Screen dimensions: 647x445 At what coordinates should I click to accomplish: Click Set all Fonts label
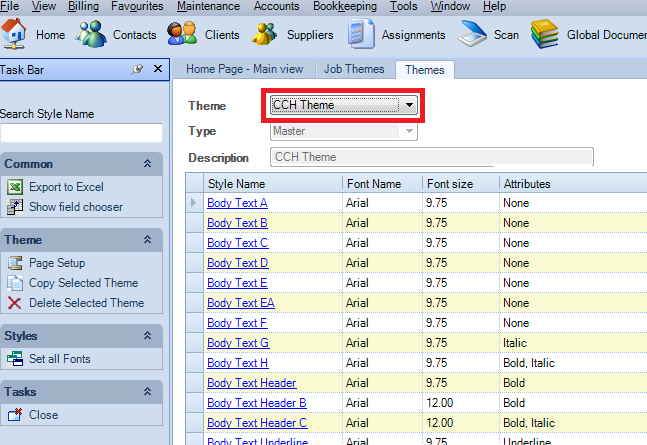point(59,359)
